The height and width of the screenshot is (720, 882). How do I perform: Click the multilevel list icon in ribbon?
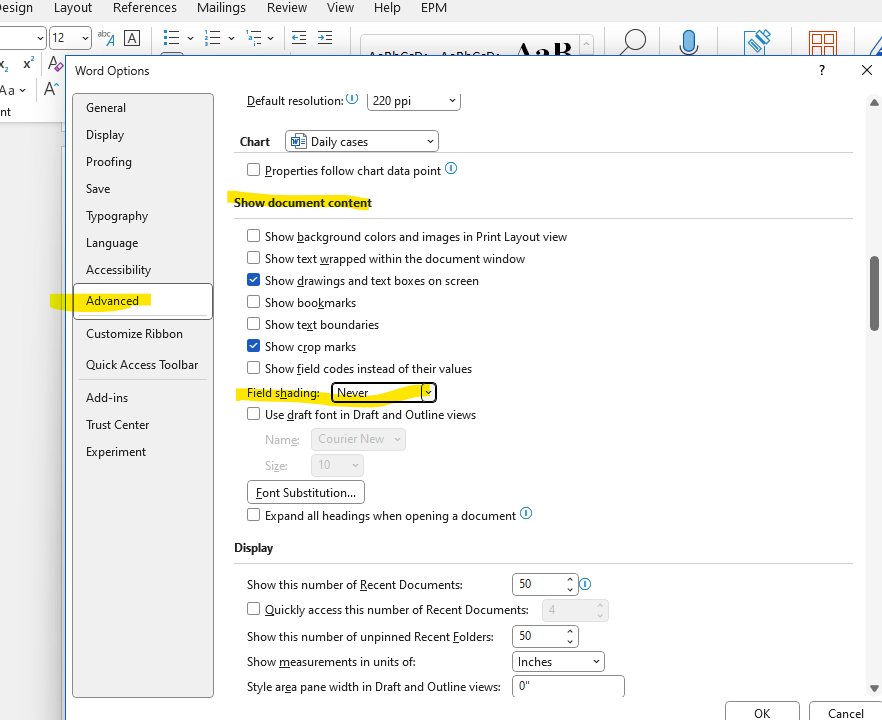[254, 38]
